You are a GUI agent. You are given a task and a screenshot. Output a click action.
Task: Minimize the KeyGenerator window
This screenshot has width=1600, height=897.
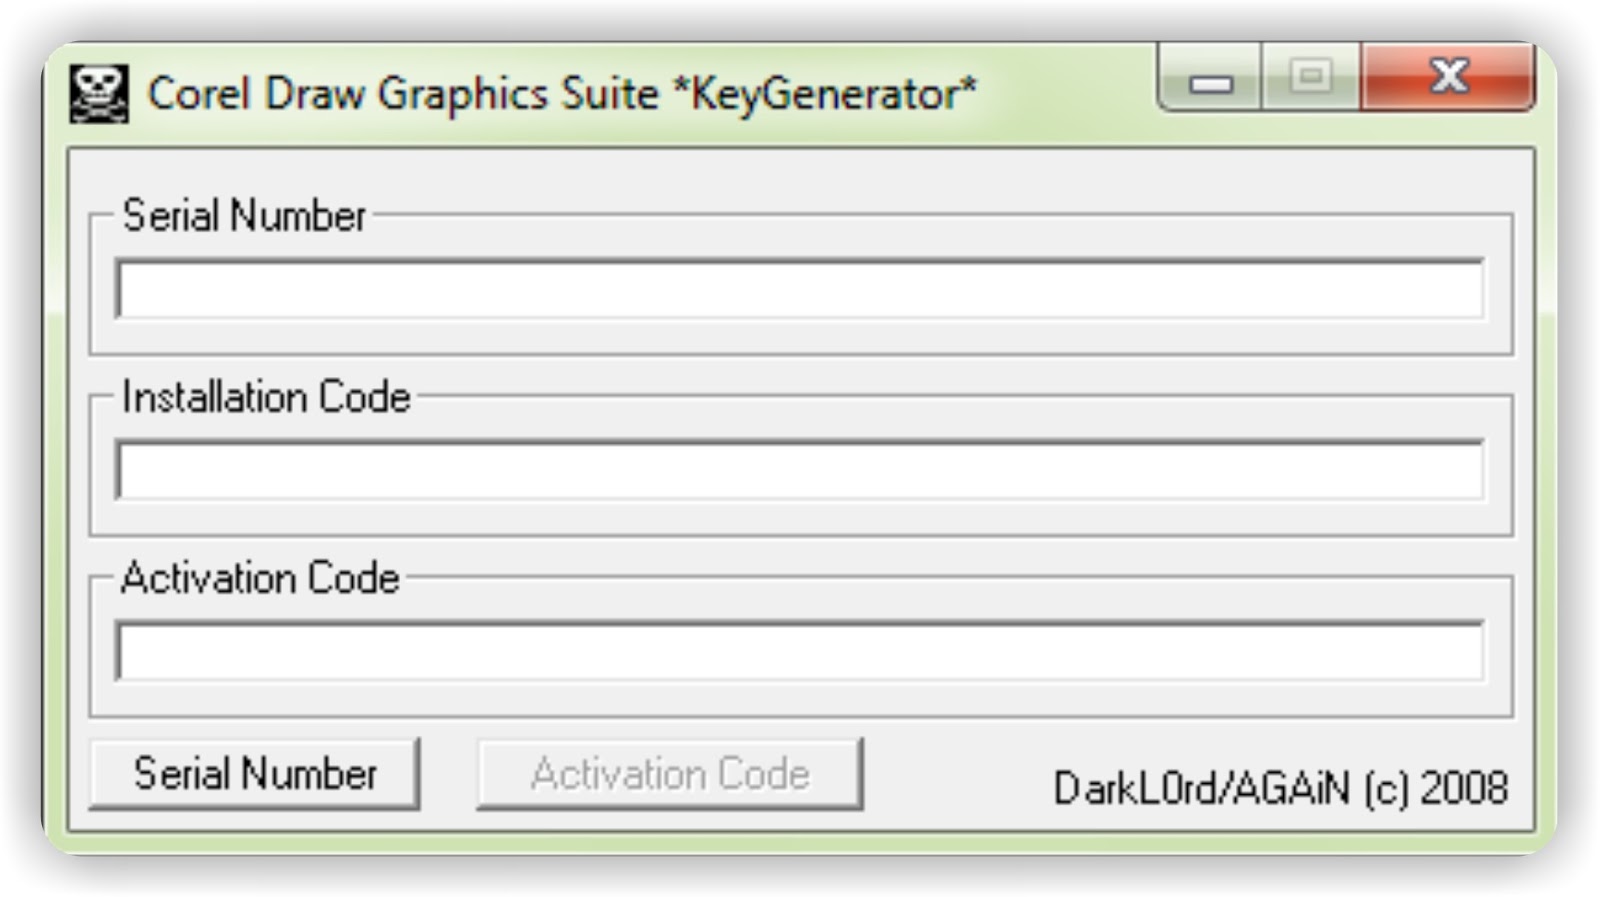1210,80
